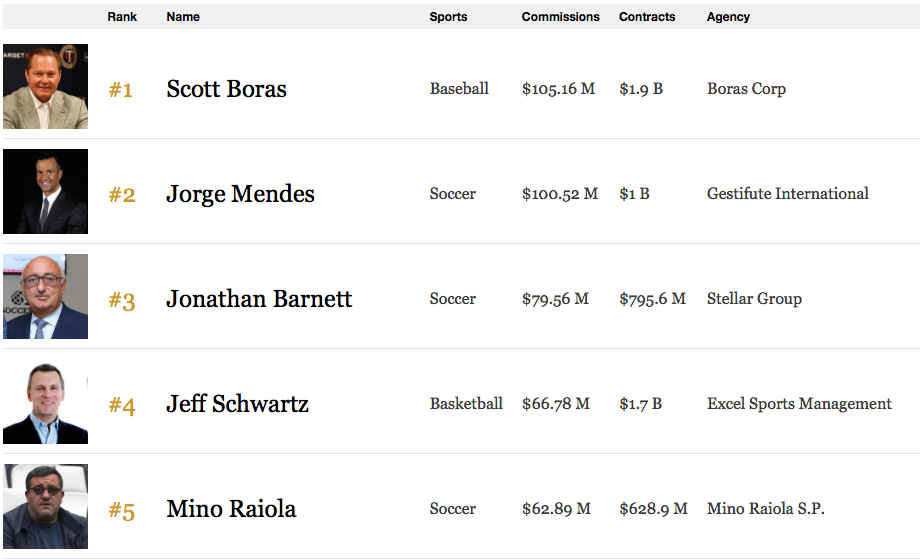This screenshot has width=920, height=560.
Task: Open Jeff Schwartz profile photo
Action: coord(45,402)
